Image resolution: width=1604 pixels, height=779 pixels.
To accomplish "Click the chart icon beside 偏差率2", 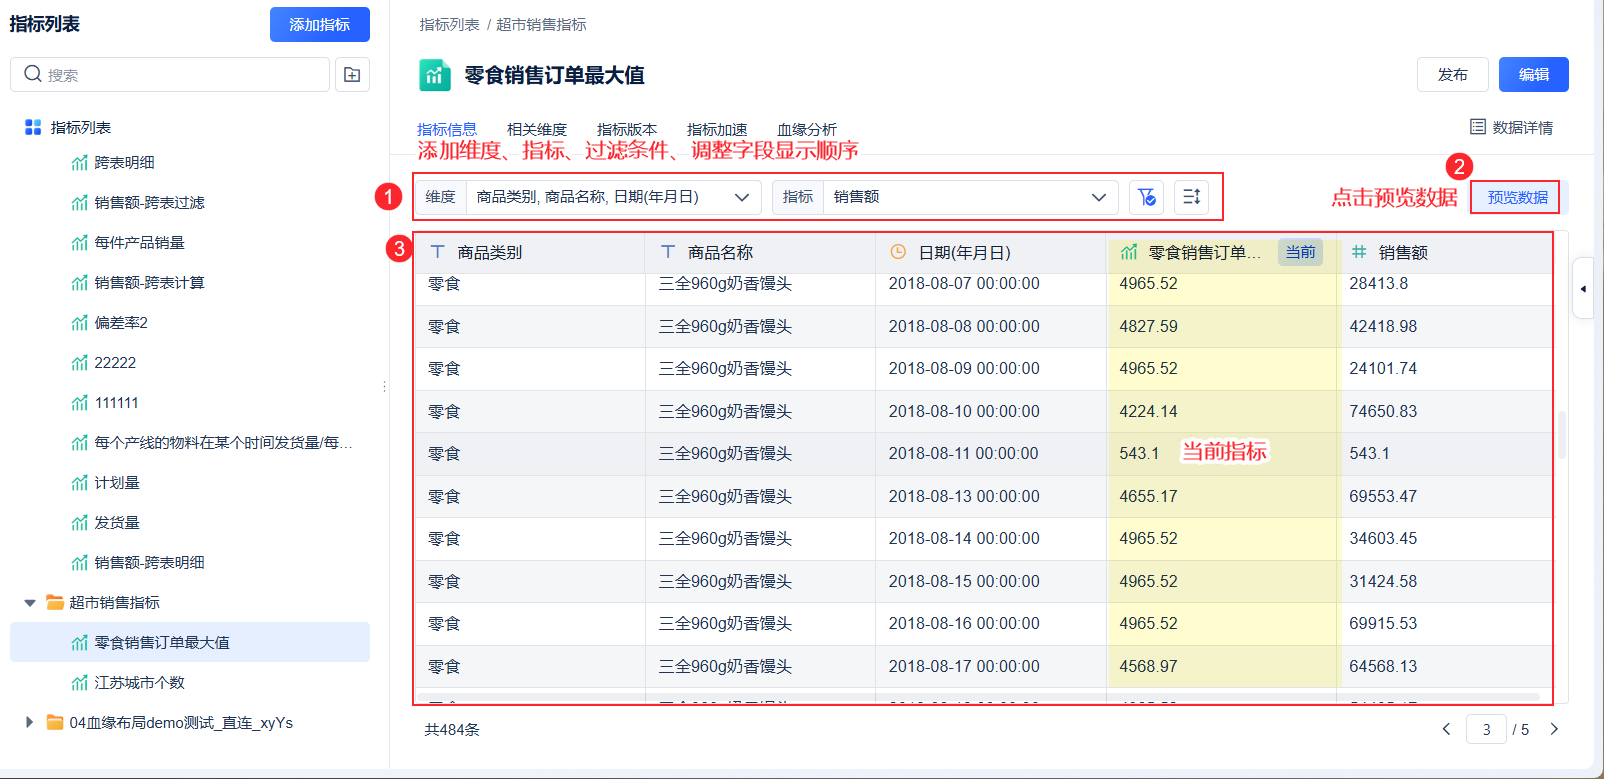I will 80,323.
